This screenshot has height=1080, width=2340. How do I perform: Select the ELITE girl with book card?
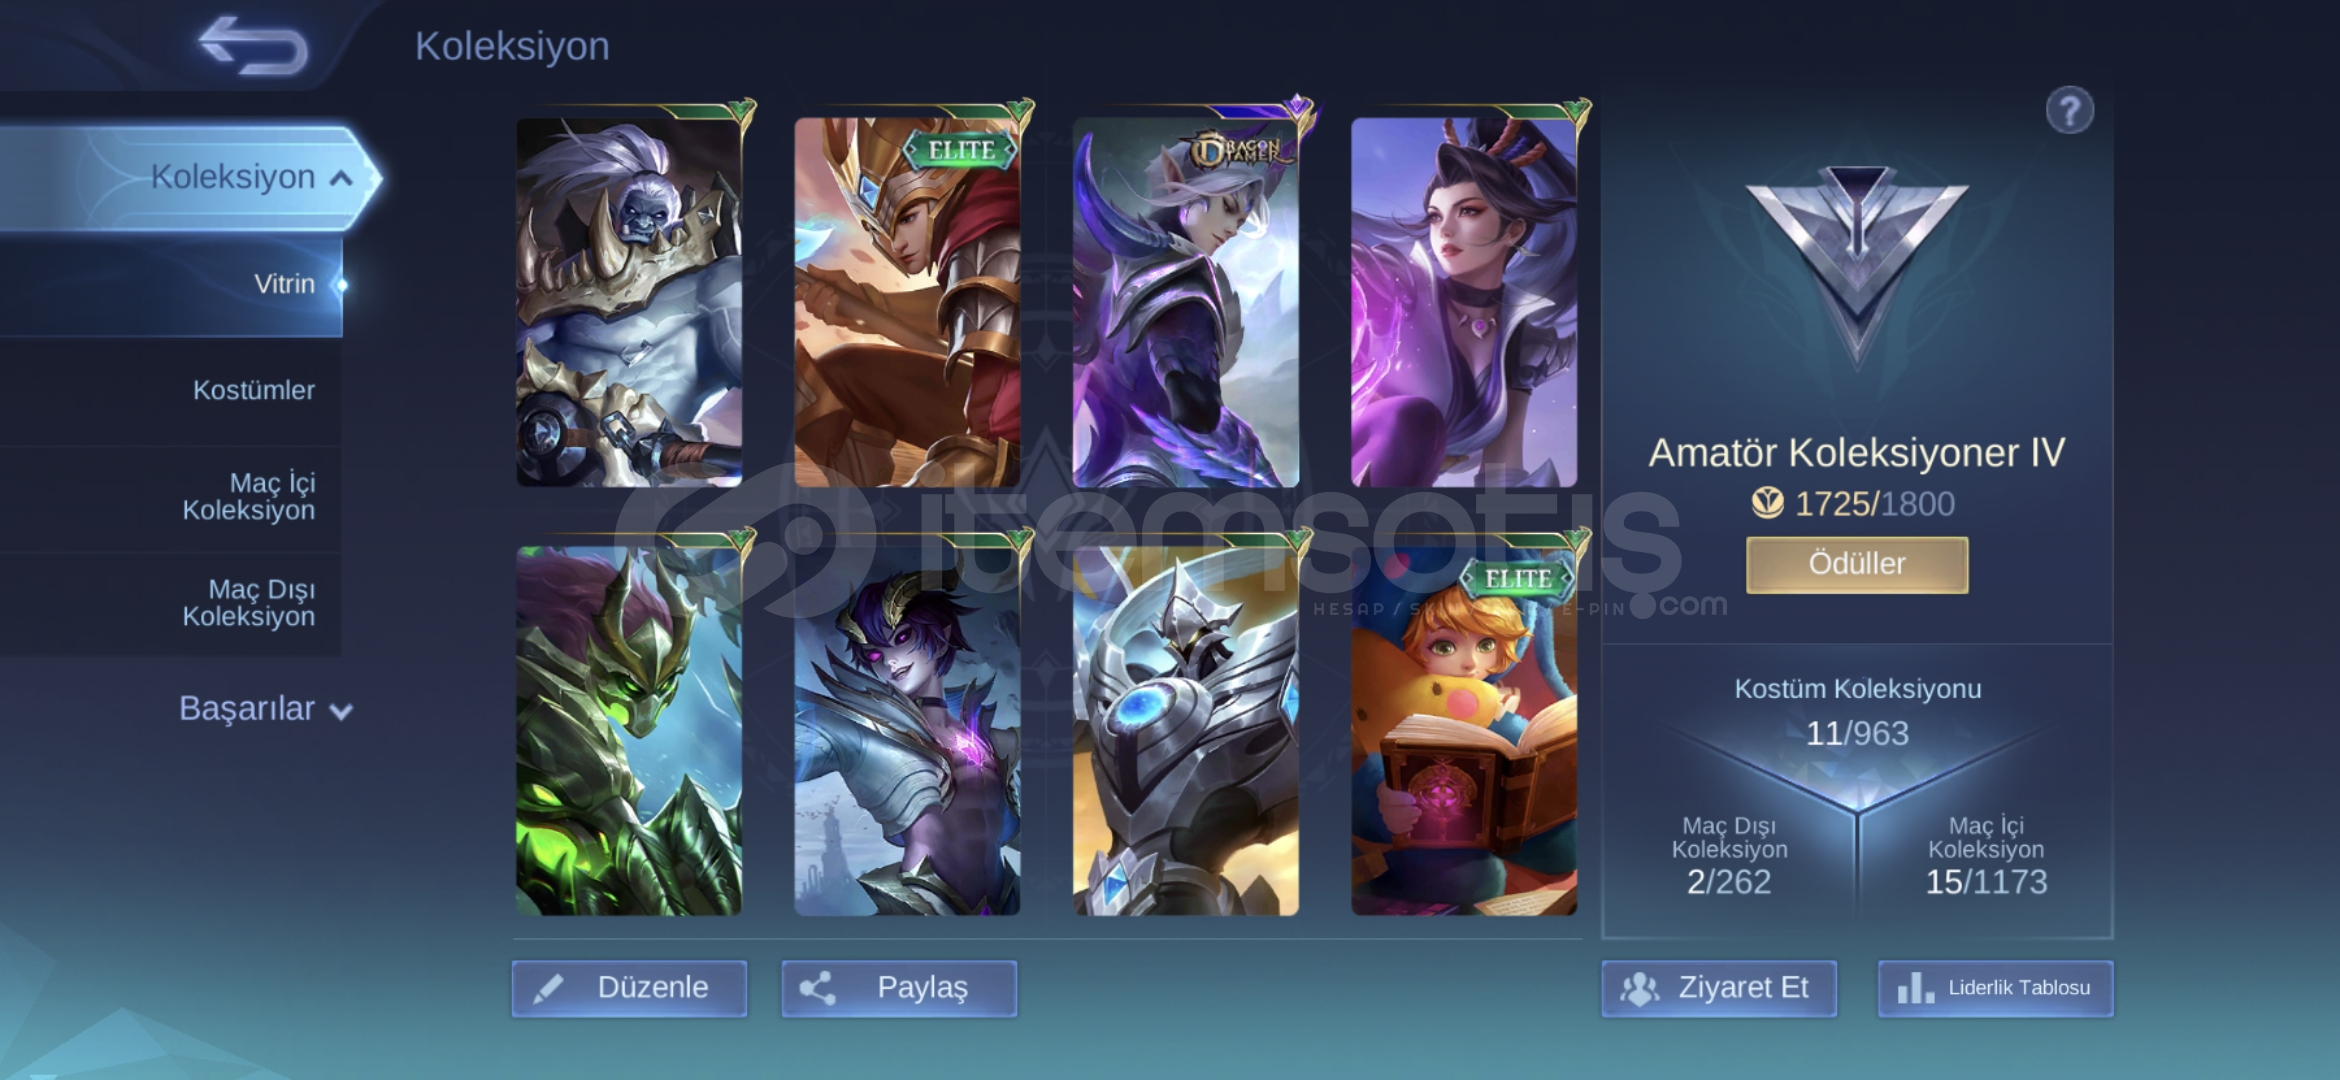tap(1464, 730)
